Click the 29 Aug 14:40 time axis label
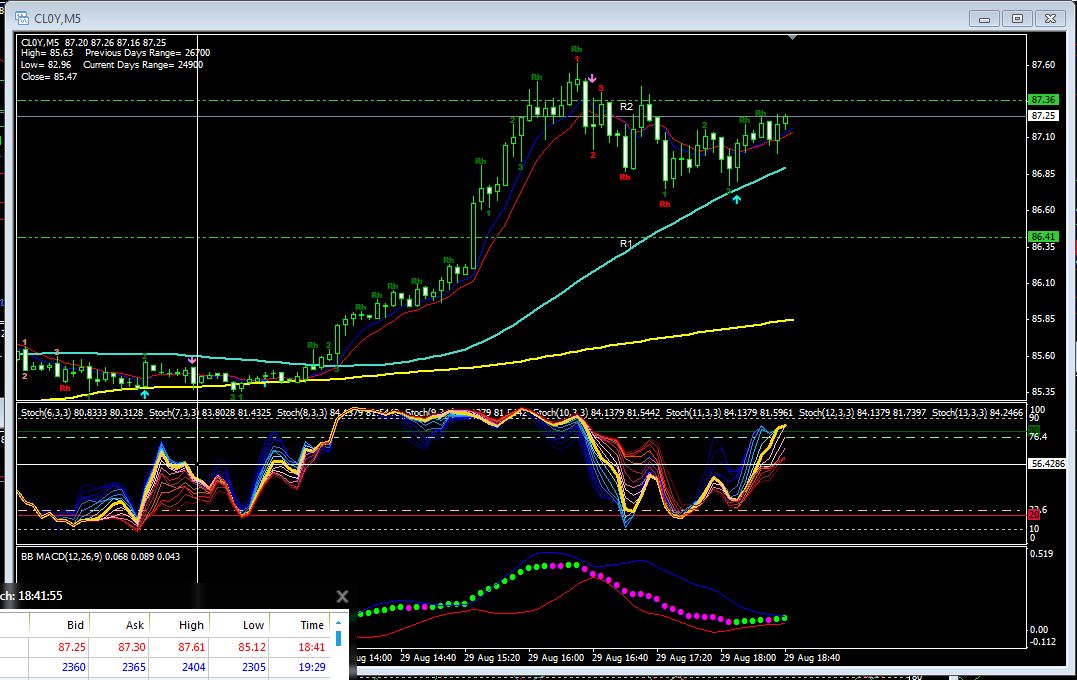 (x=427, y=657)
